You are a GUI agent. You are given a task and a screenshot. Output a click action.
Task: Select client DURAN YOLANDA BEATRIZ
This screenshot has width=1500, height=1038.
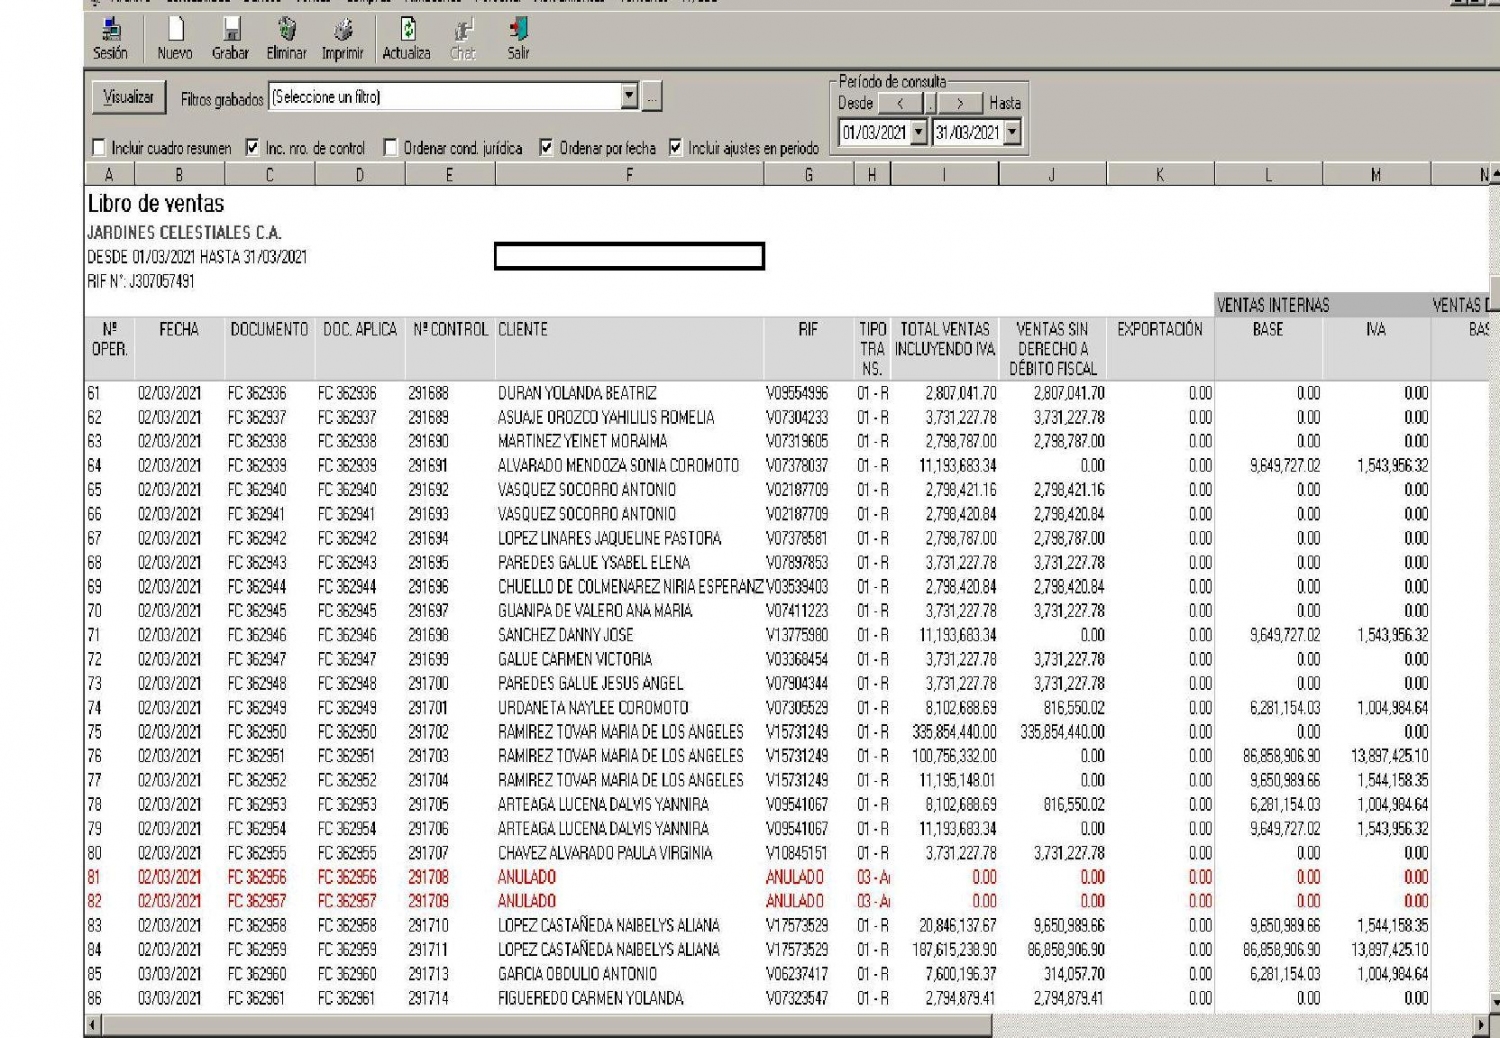[577, 393]
